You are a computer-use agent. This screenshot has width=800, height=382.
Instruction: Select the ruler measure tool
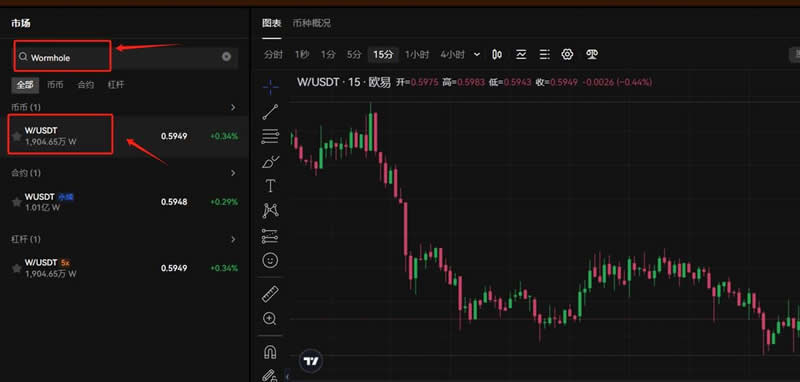point(270,294)
